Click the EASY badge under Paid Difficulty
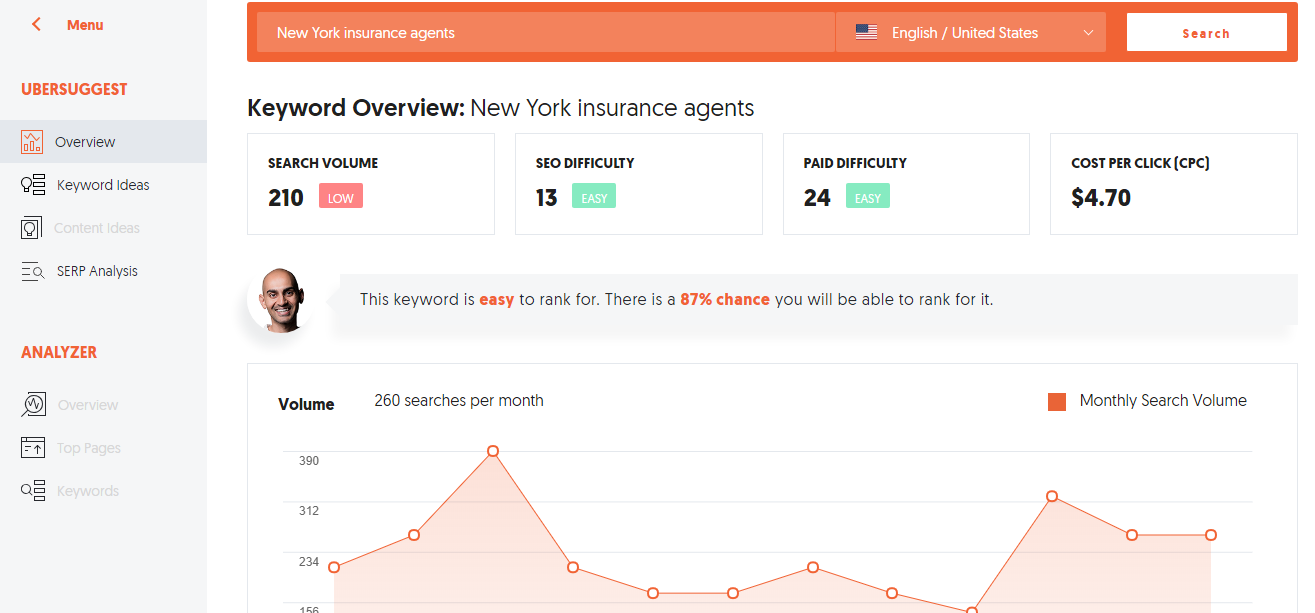This screenshot has width=1315, height=613. [868, 196]
